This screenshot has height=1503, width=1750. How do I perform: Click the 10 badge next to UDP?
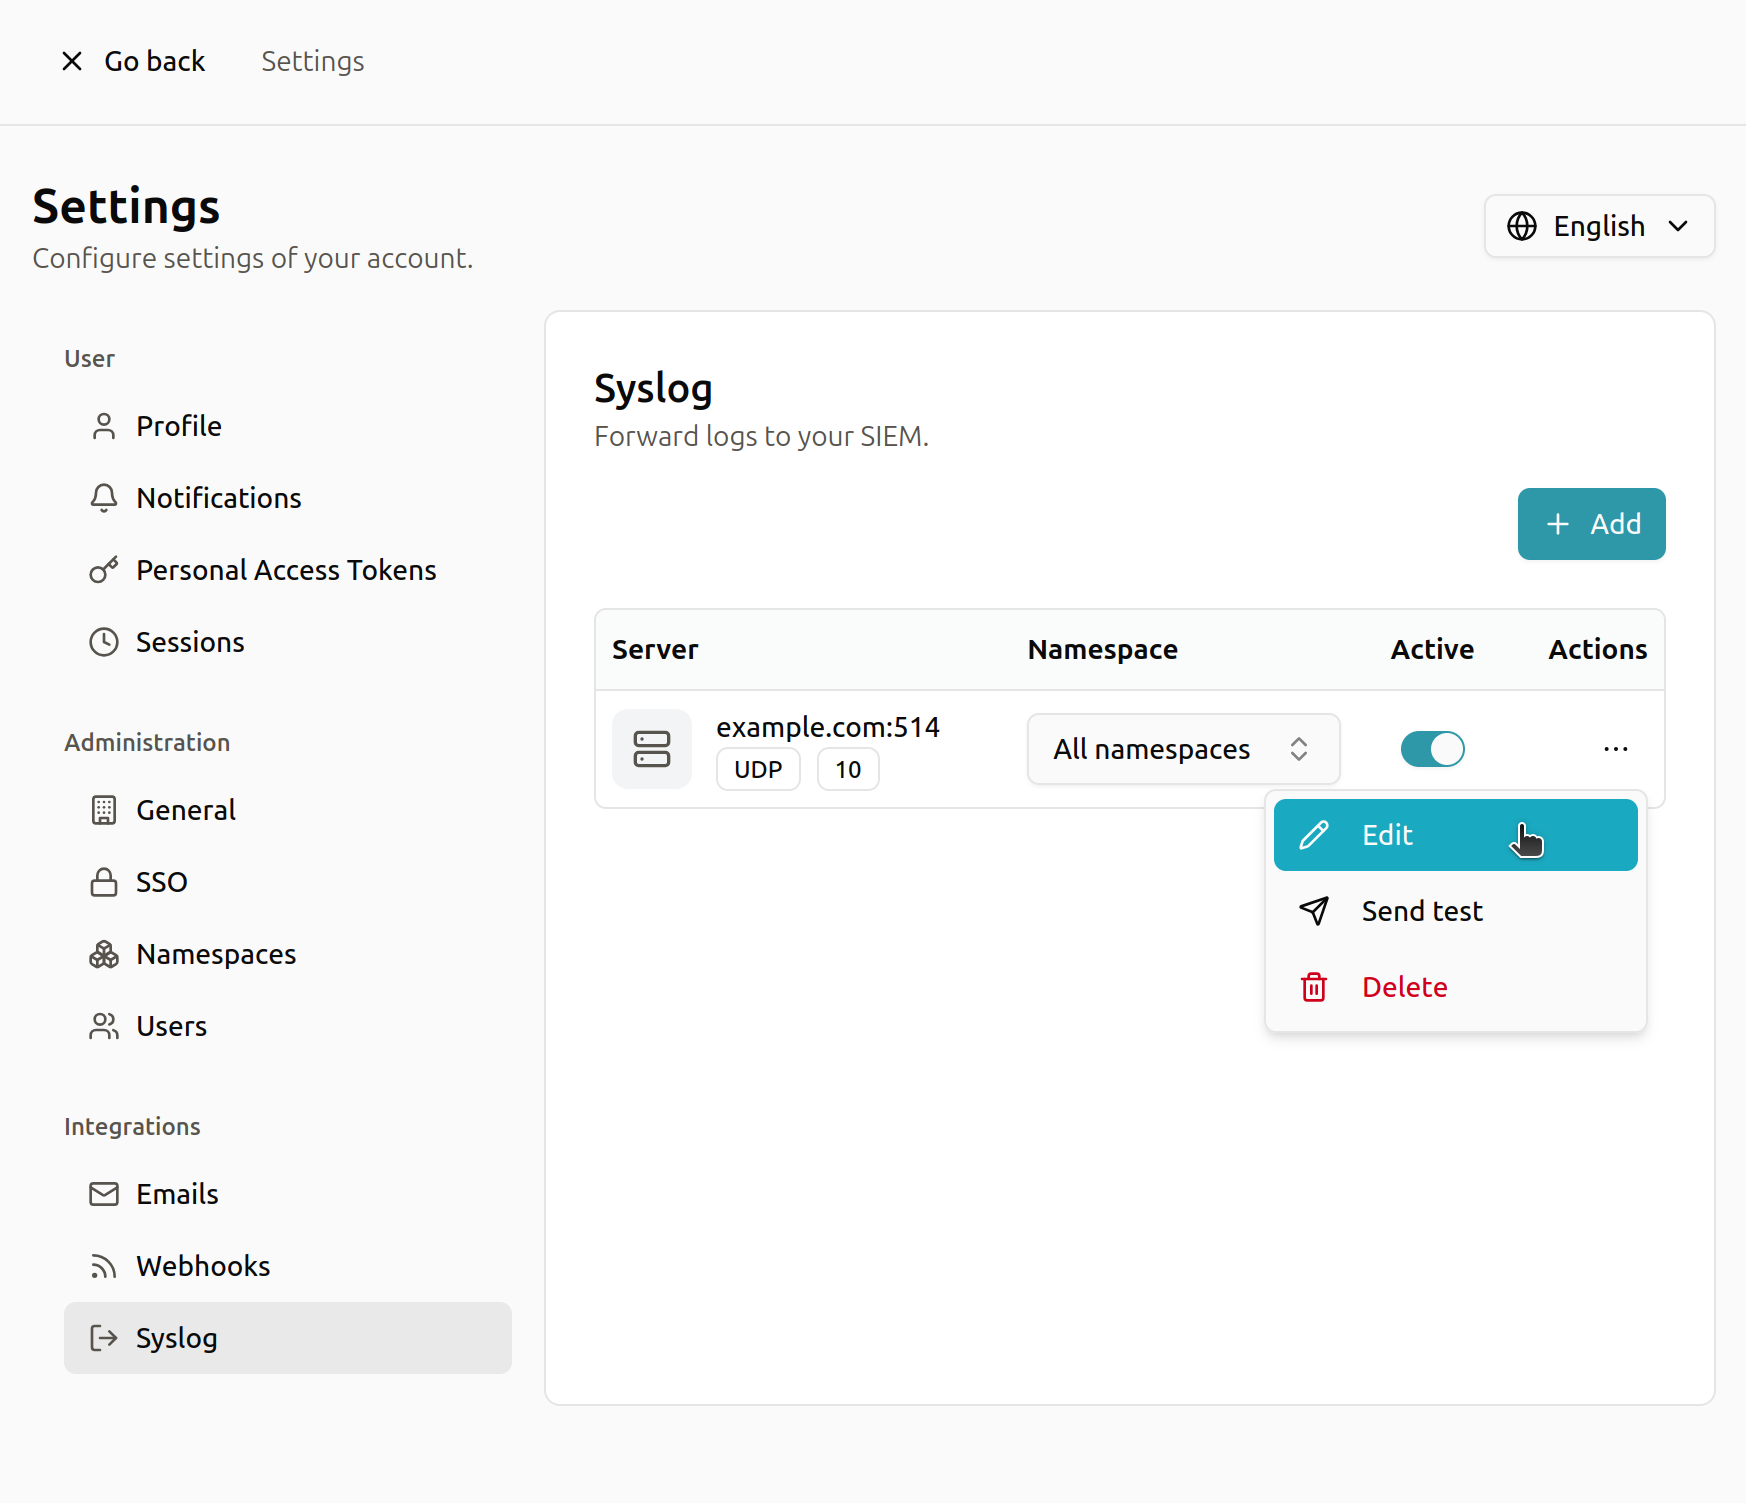[x=848, y=769]
